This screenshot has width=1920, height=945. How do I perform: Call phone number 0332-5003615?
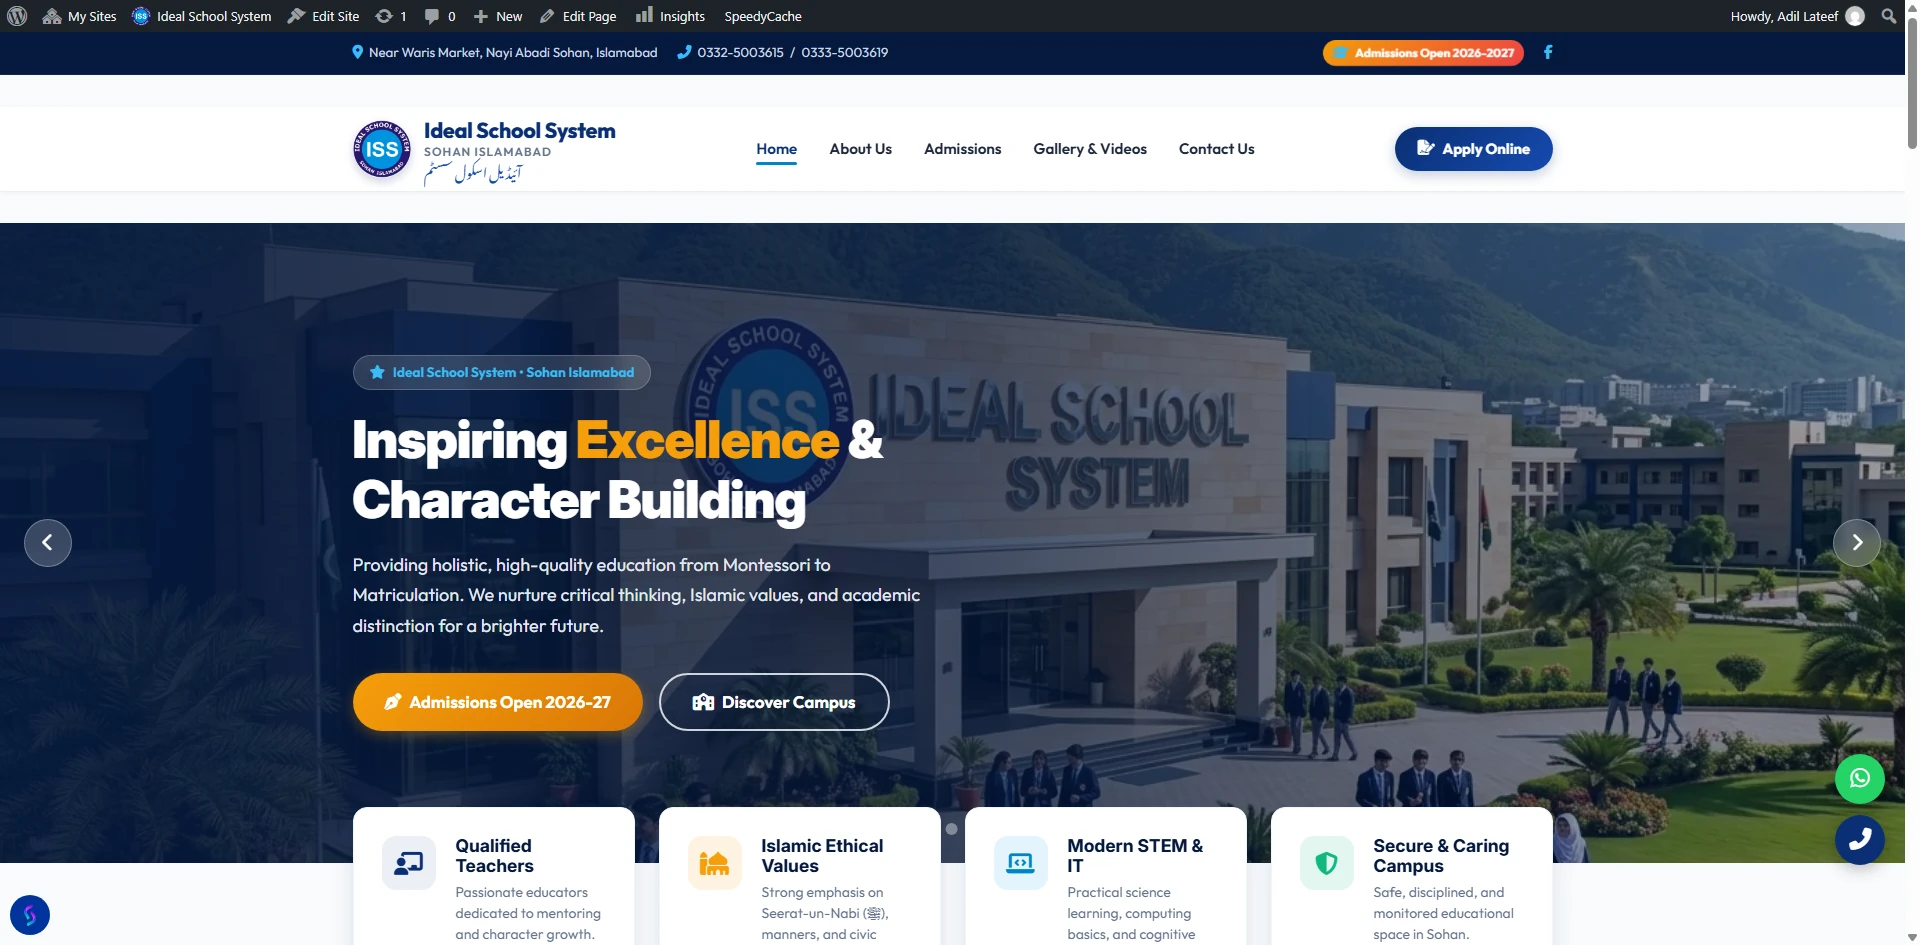tap(740, 52)
